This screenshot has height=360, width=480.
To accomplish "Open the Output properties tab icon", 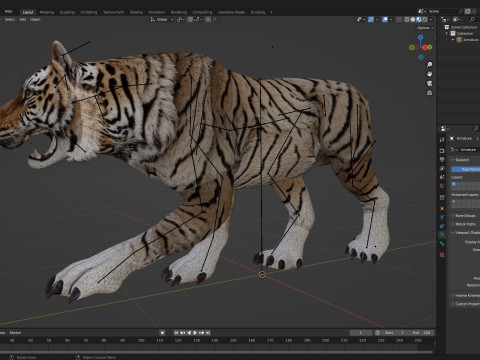I will [442, 159].
